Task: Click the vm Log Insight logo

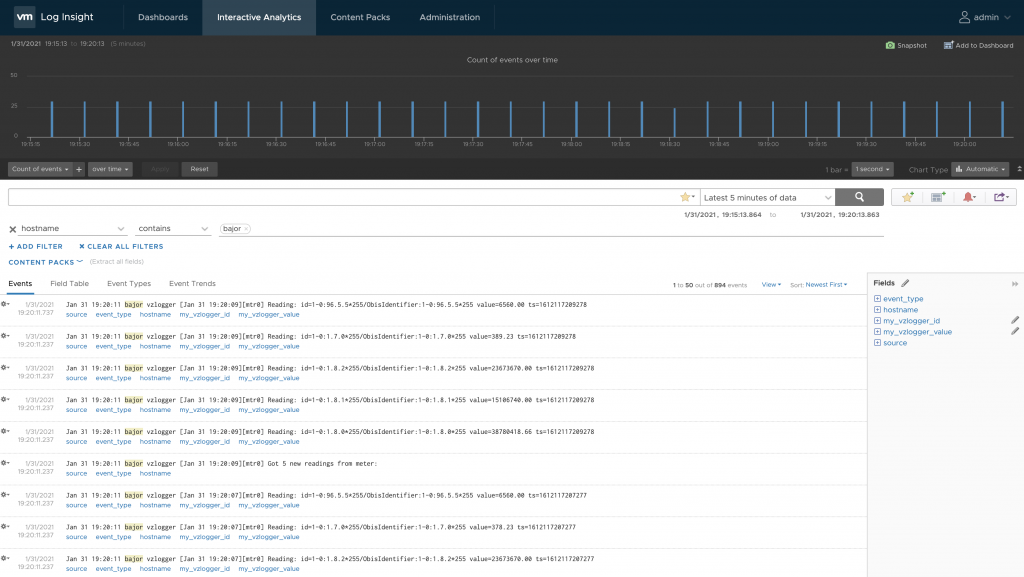Action: [54, 17]
